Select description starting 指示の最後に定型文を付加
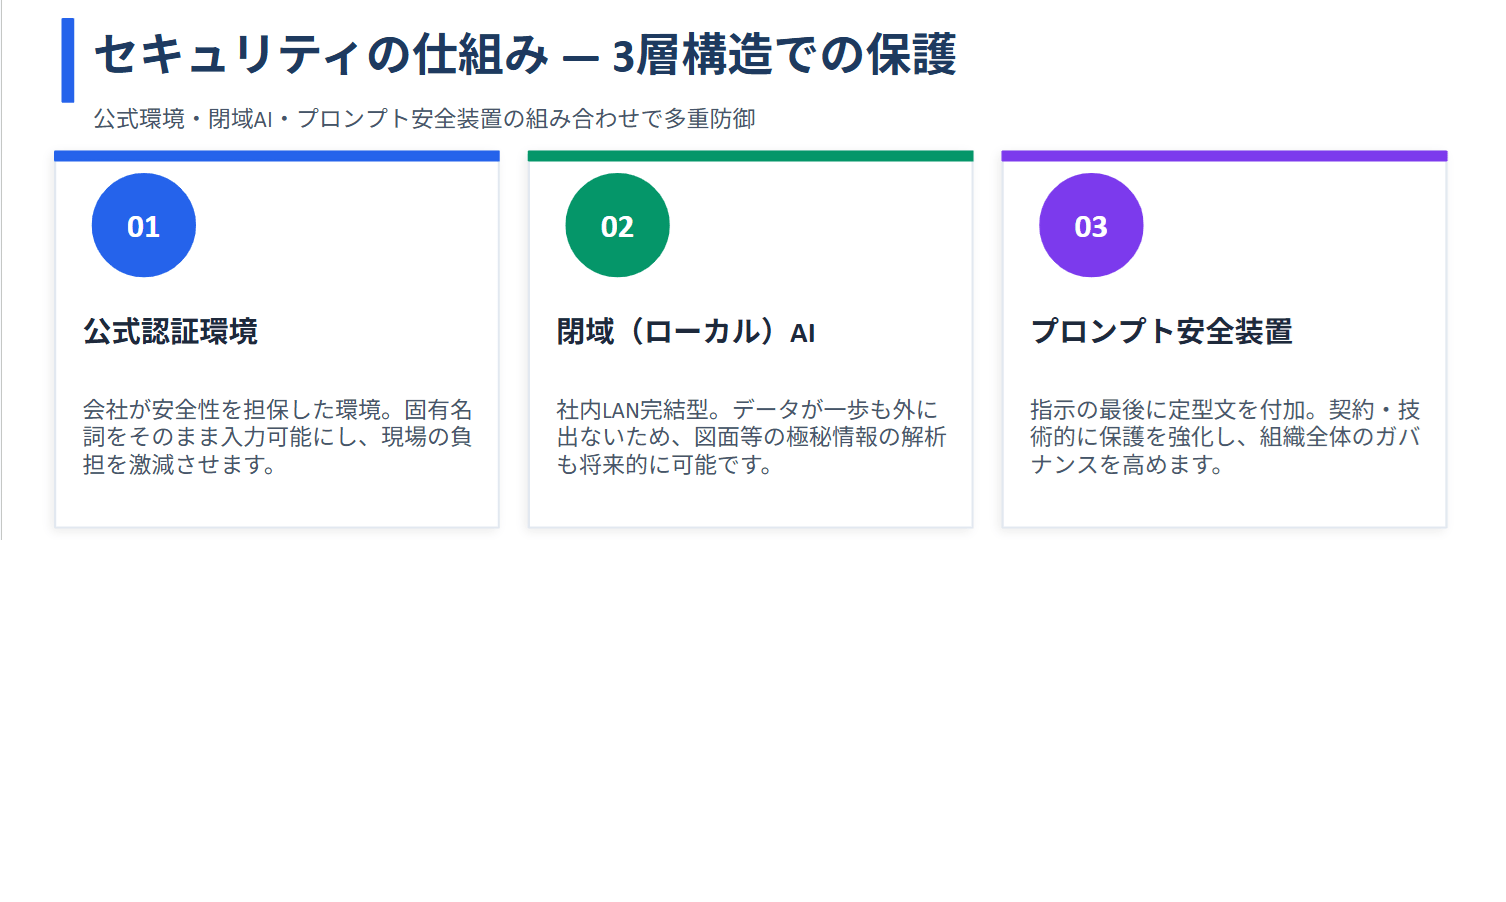Viewport: 1506px width, 902px height. click(1224, 437)
